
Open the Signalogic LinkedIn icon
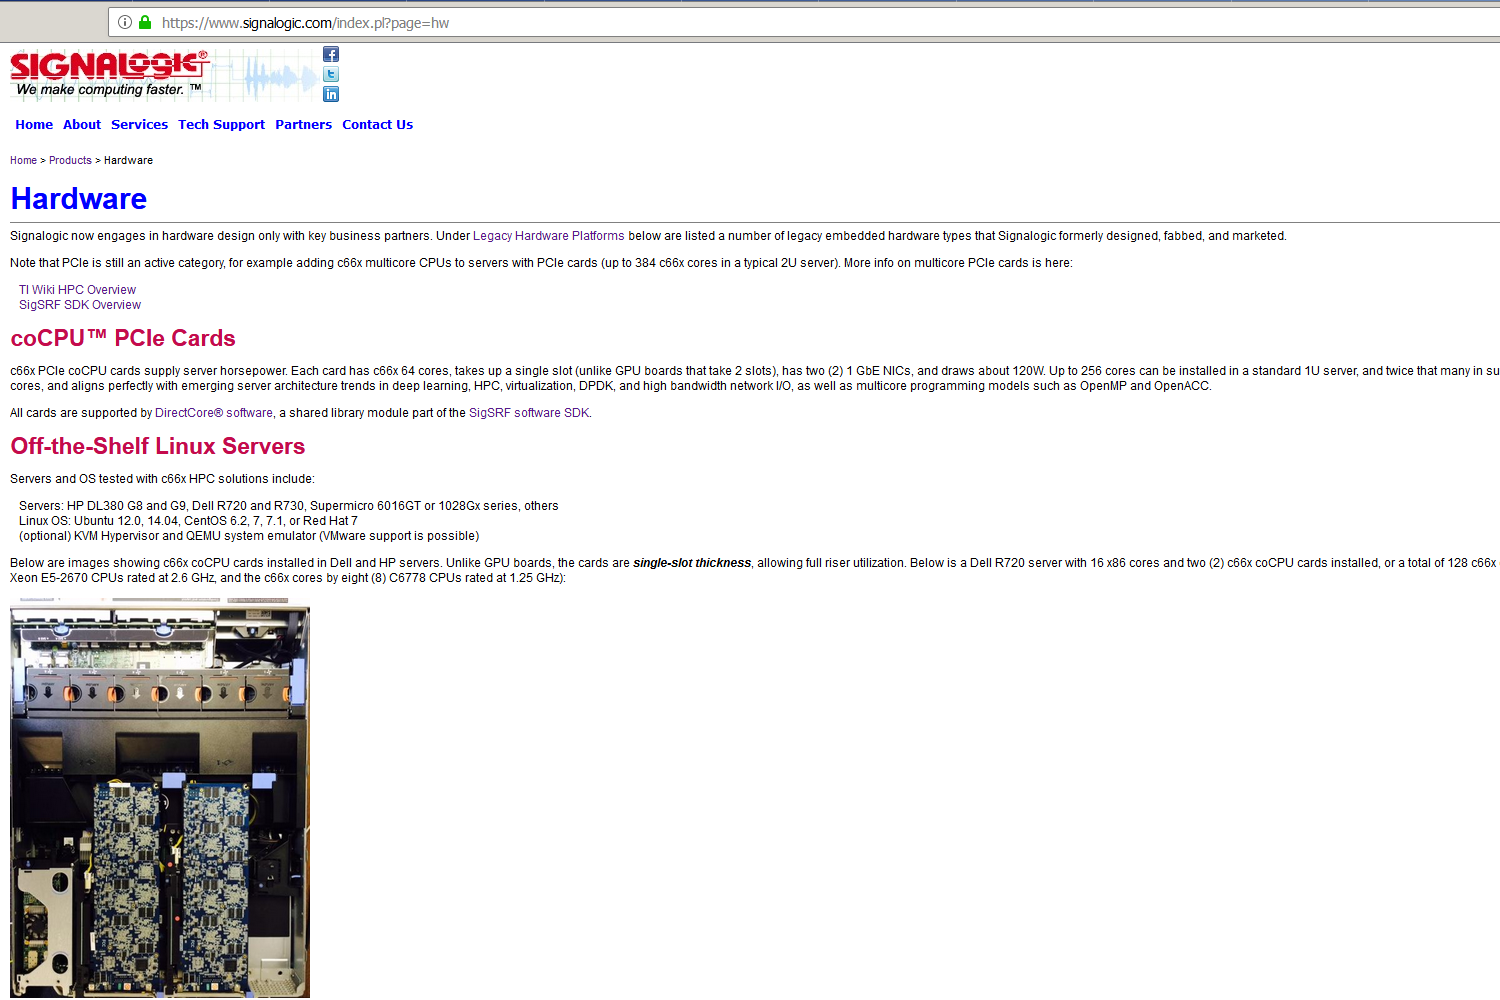click(x=331, y=94)
